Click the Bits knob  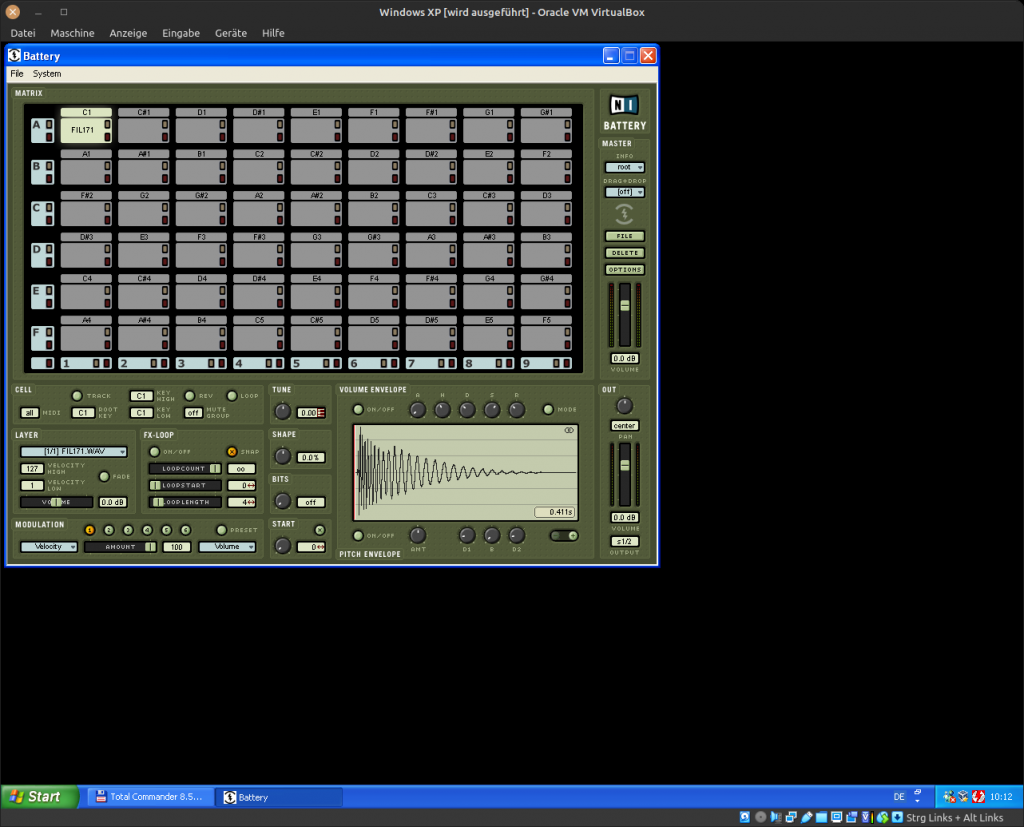pos(283,501)
